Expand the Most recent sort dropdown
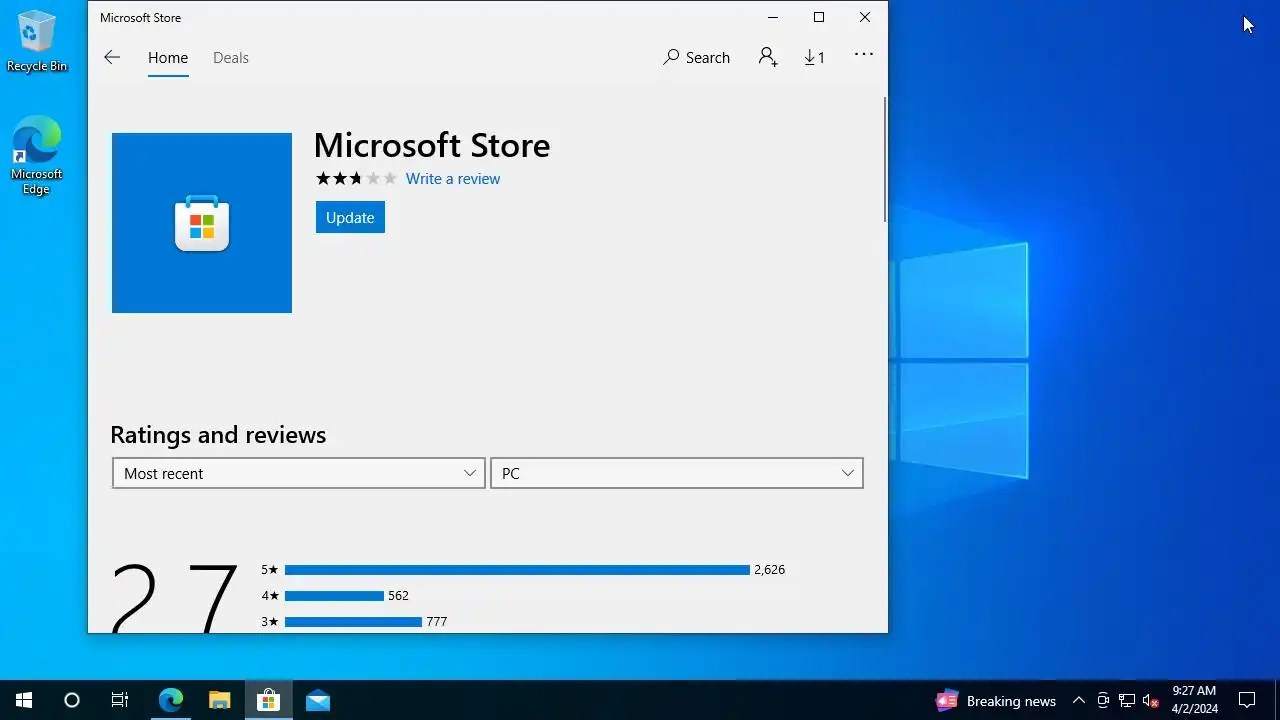The height and width of the screenshot is (720, 1280). [x=299, y=473]
